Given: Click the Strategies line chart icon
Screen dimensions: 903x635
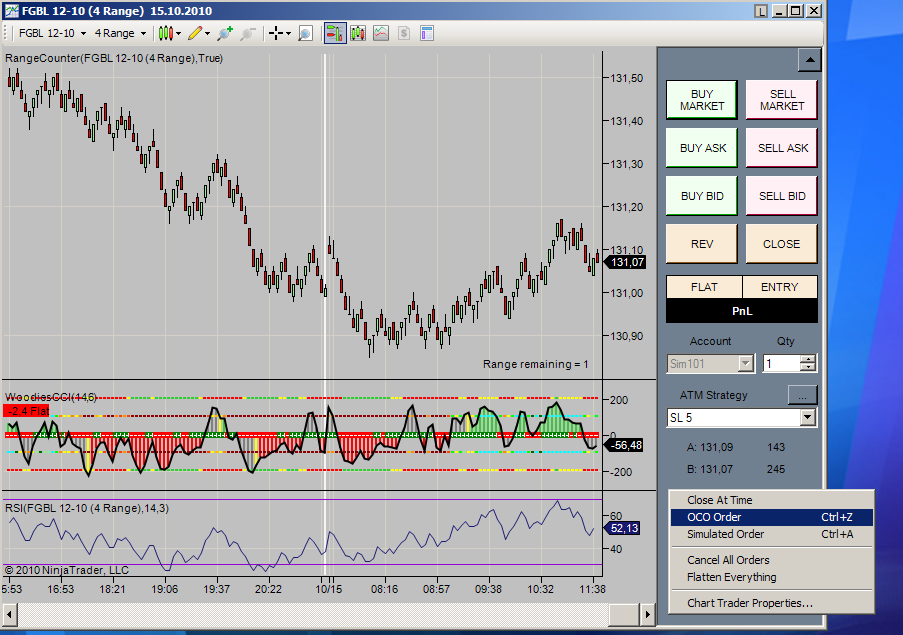Looking at the screenshot, I should point(381,33).
